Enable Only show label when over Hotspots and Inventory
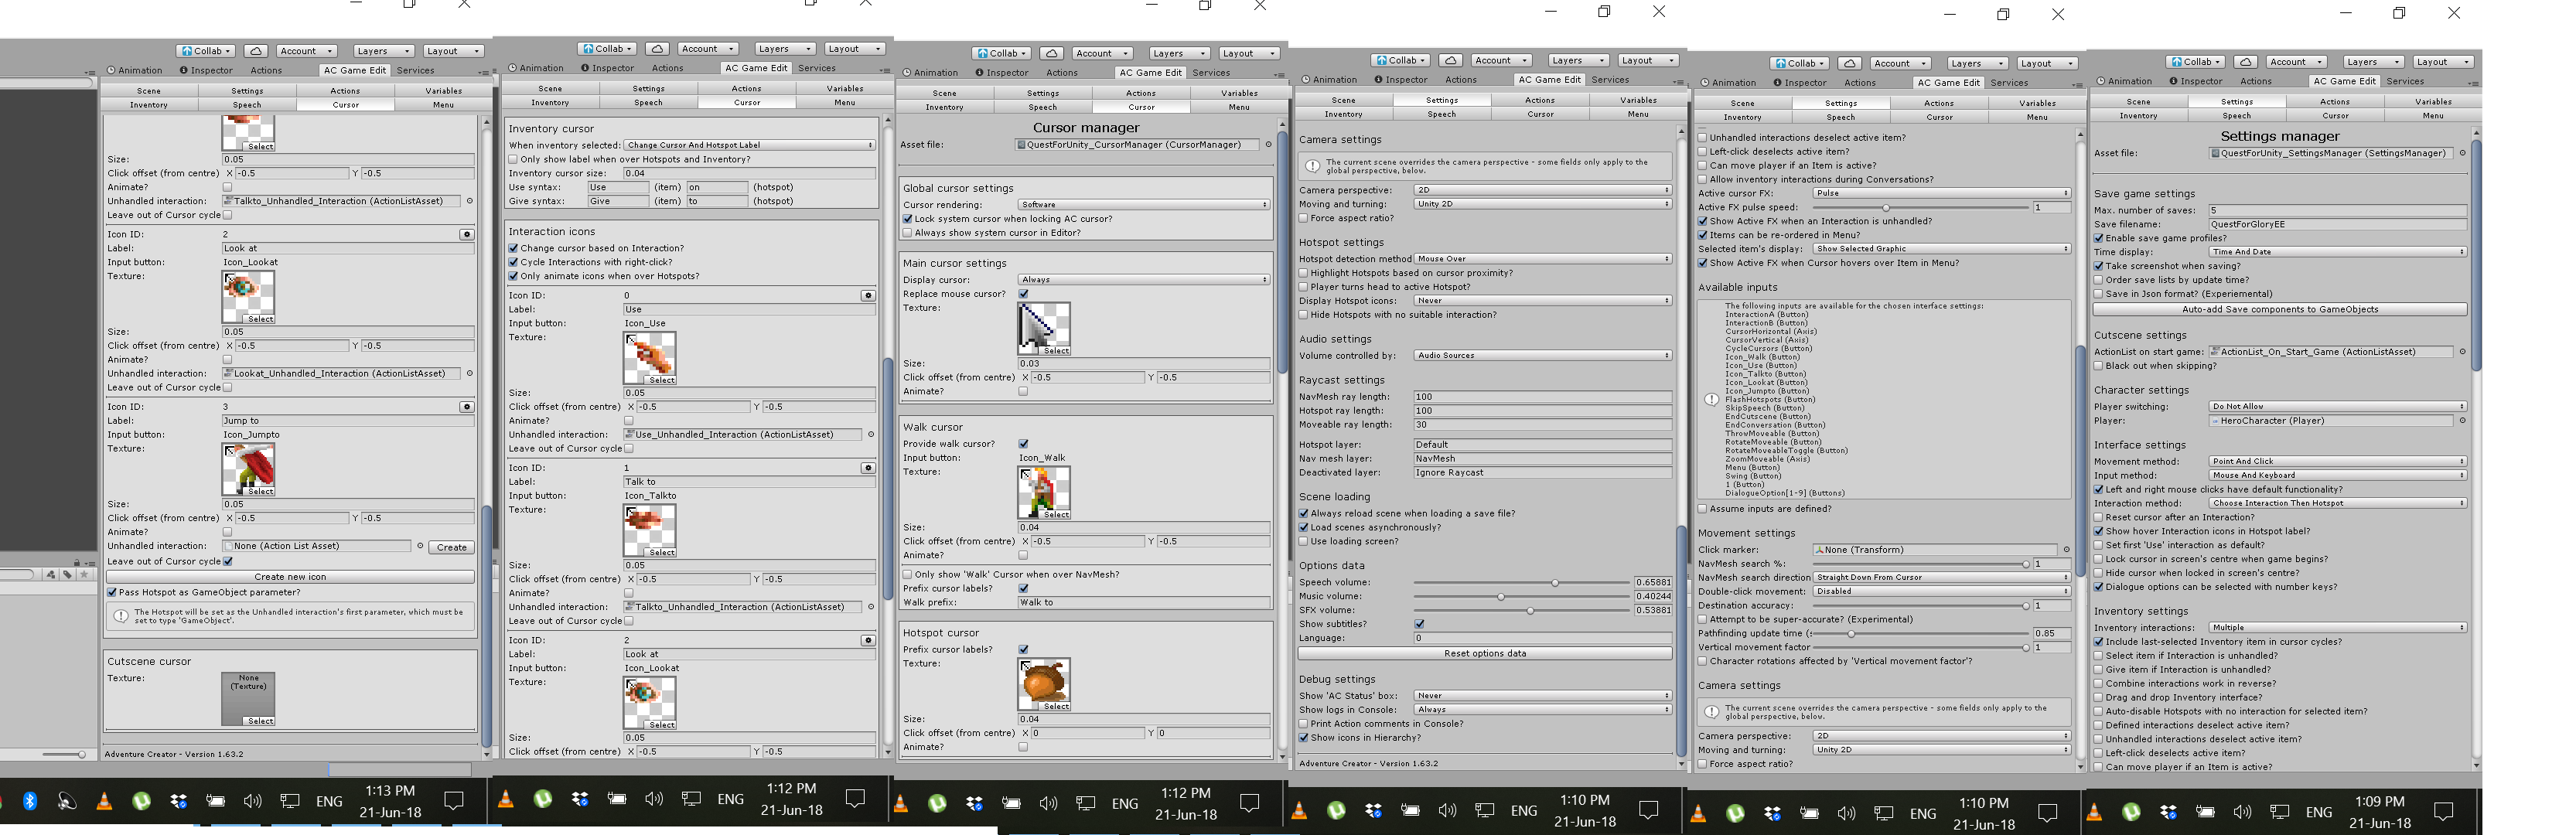Image resolution: width=2576 pixels, height=835 pixels. [513, 159]
